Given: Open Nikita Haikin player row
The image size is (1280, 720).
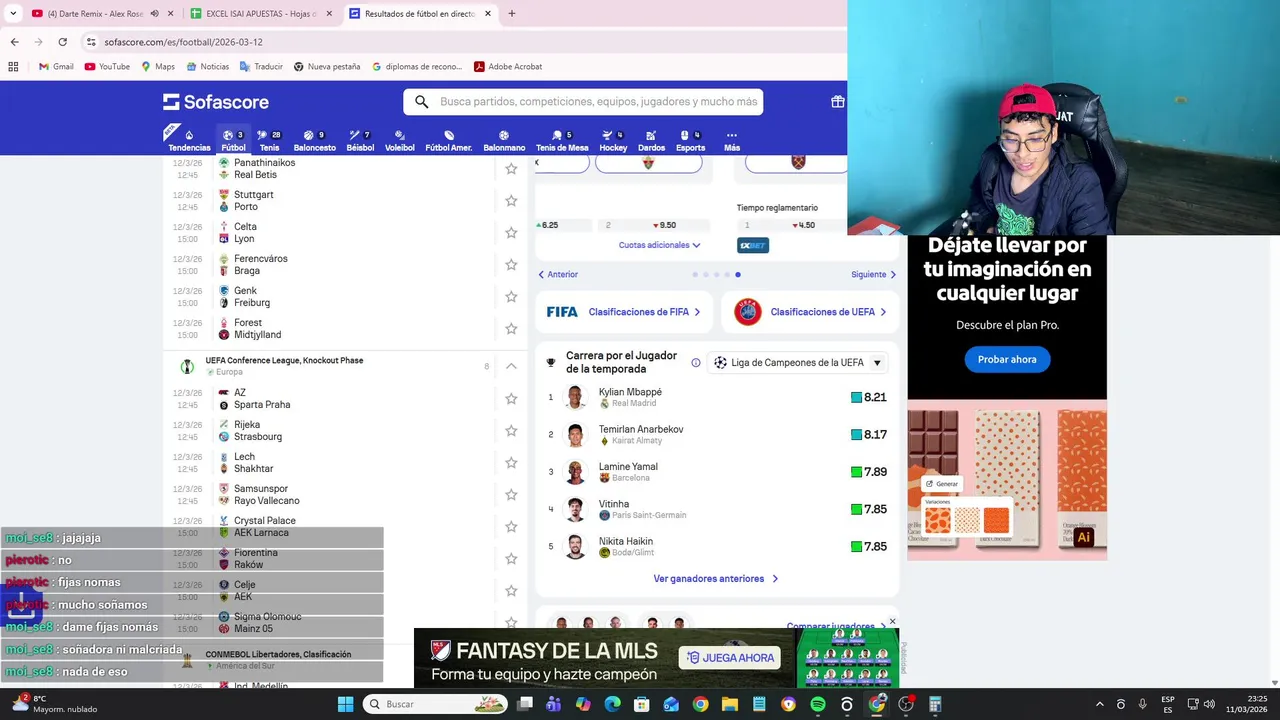Looking at the screenshot, I should click(717, 547).
